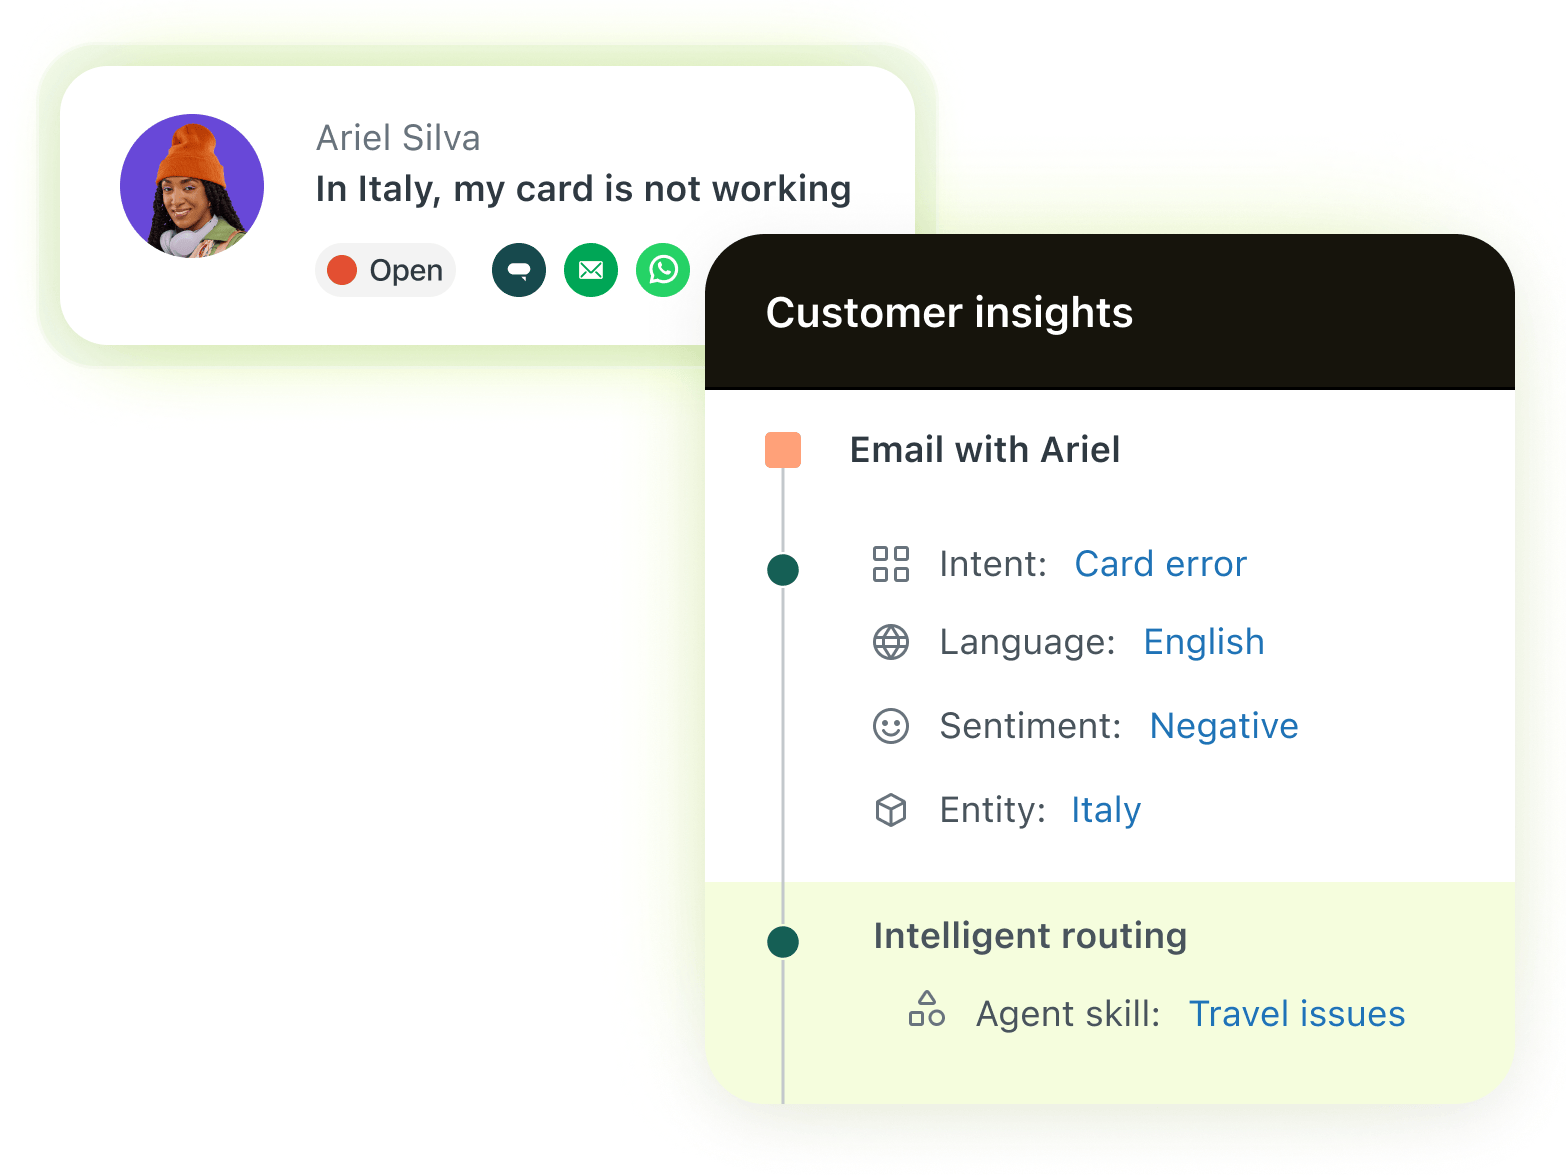Open the email channel icon
The width and height of the screenshot is (1566, 1175).
pyautogui.click(x=590, y=270)
